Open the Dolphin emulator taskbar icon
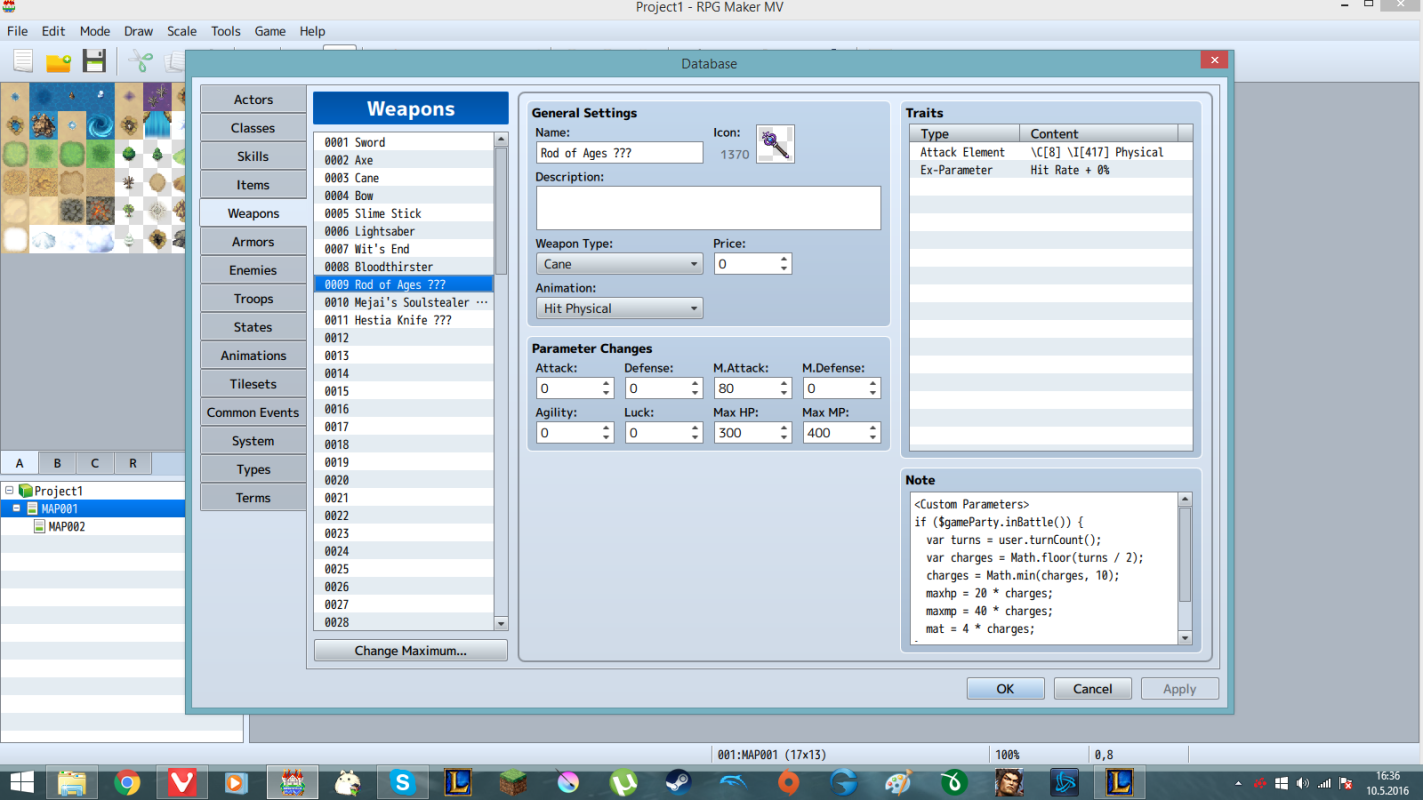This screenshot has height=800, width=1423. click(x=734, y=782)
